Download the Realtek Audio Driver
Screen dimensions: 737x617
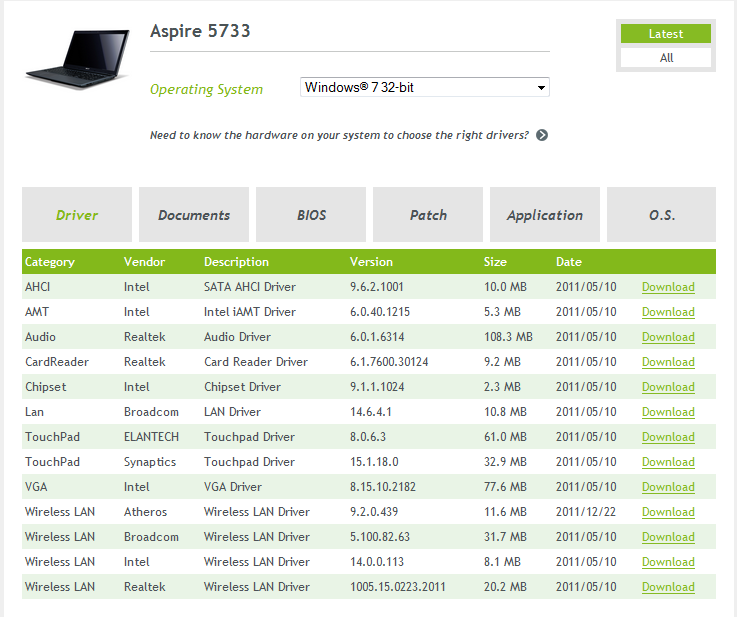click(x=668, y=336)
